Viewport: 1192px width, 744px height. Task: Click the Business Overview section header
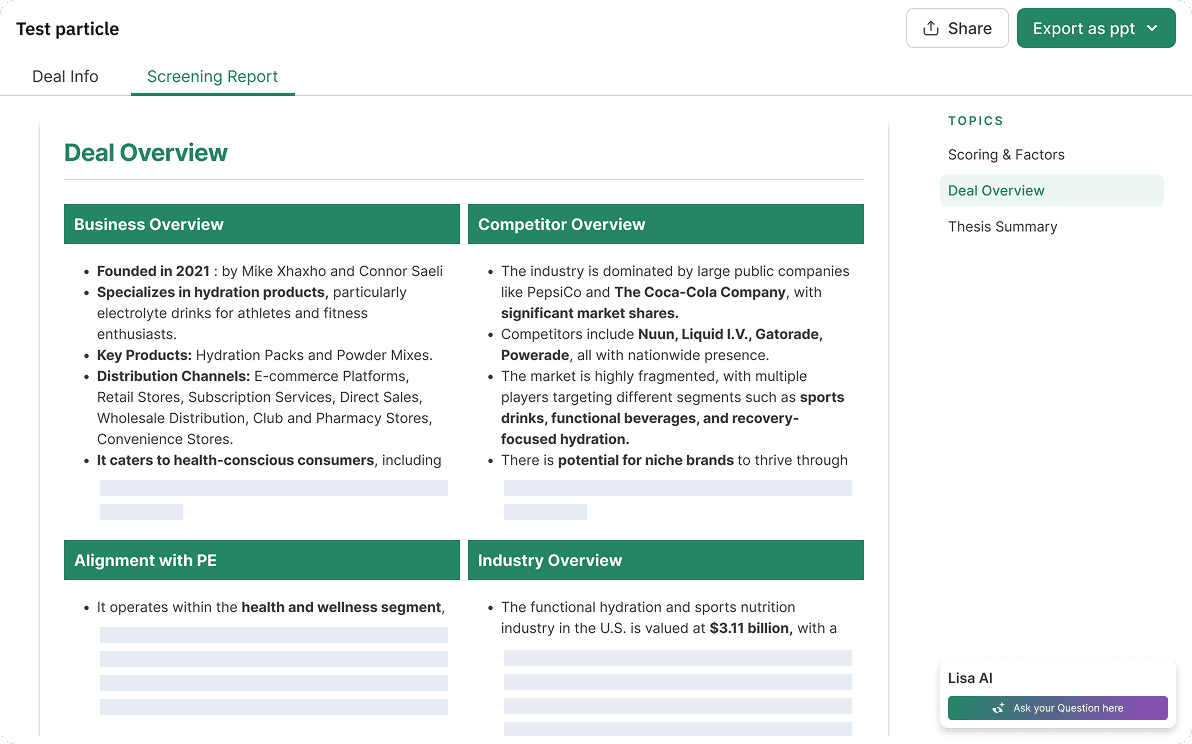click(x=262, y=224)
